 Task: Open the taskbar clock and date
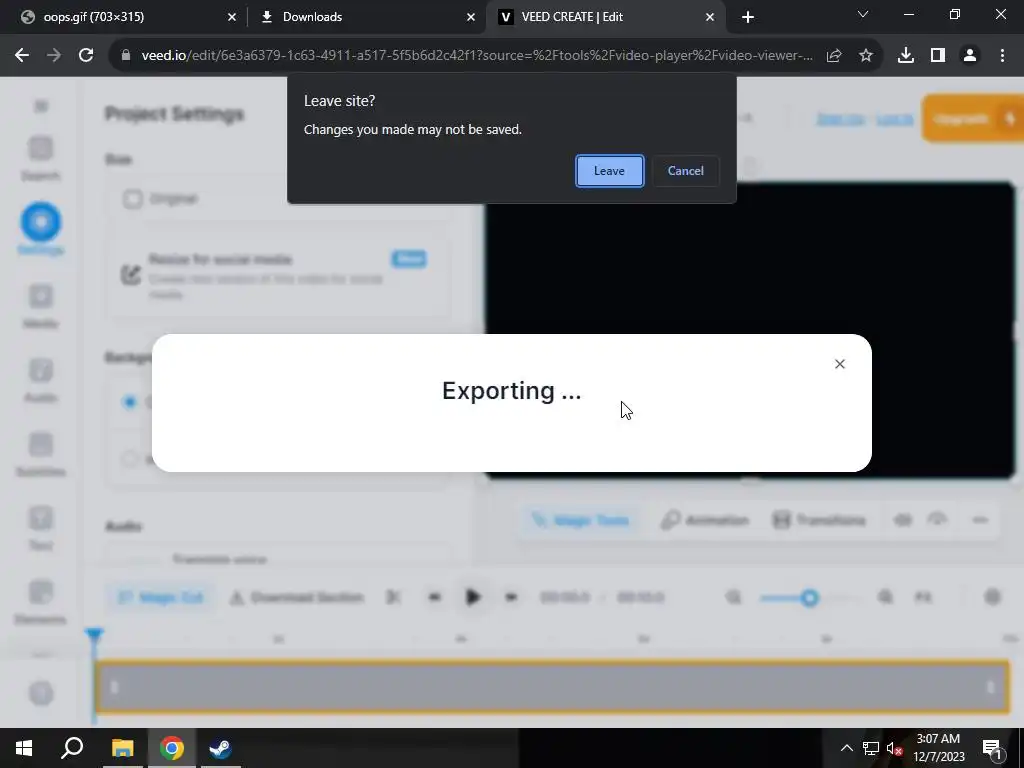click(x=938, y=748)
